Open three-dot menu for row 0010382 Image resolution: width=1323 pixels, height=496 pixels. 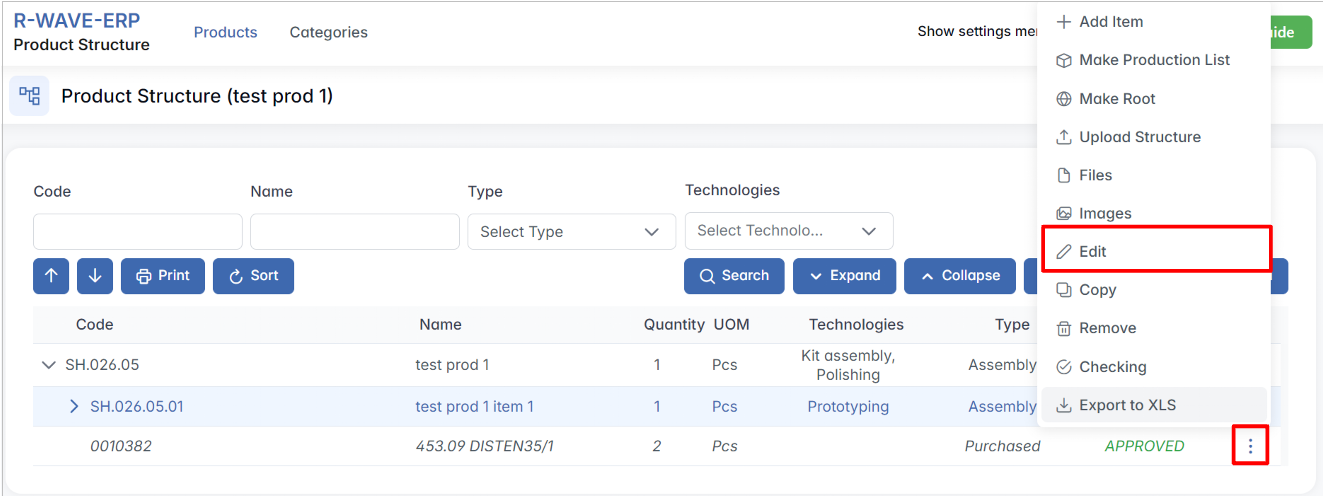click(1250, 446)
